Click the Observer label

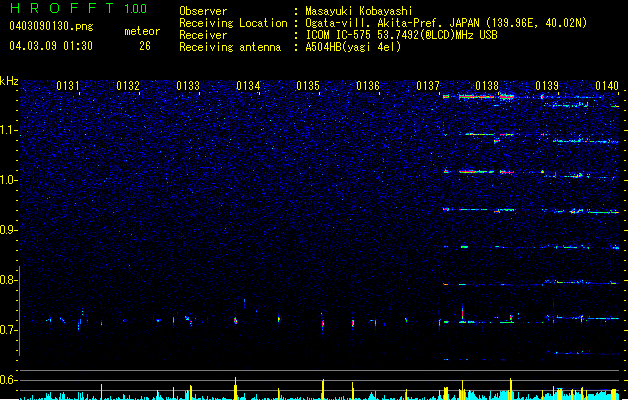203,11
